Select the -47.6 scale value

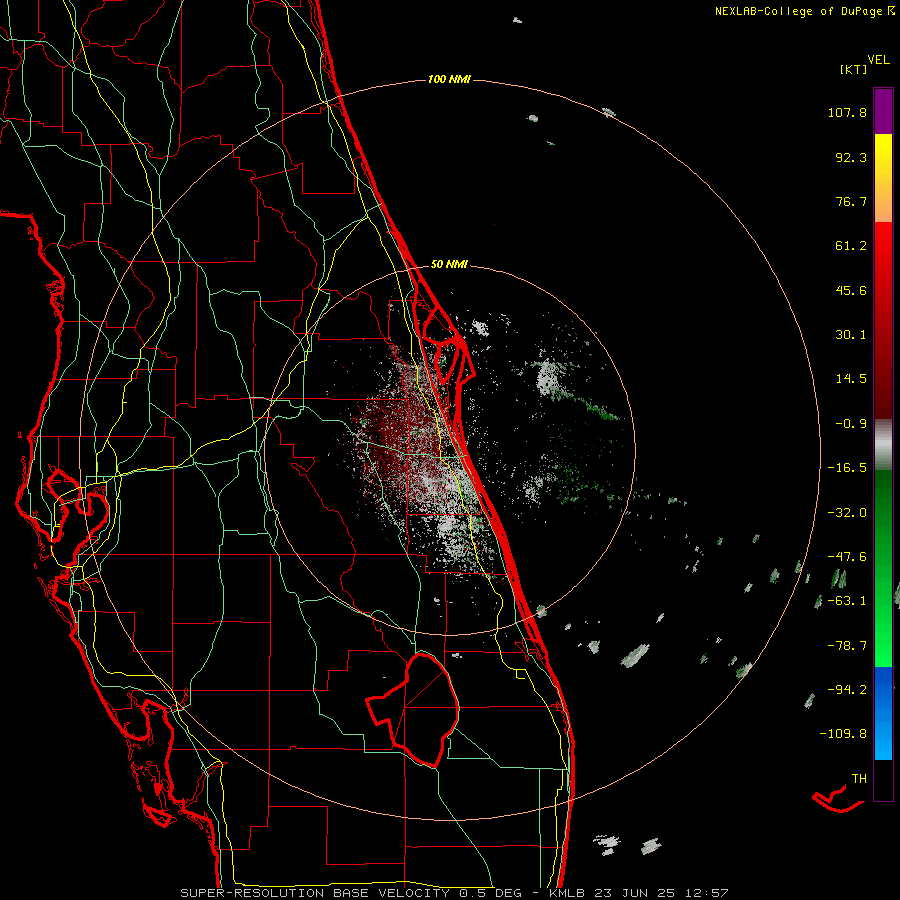847,557
